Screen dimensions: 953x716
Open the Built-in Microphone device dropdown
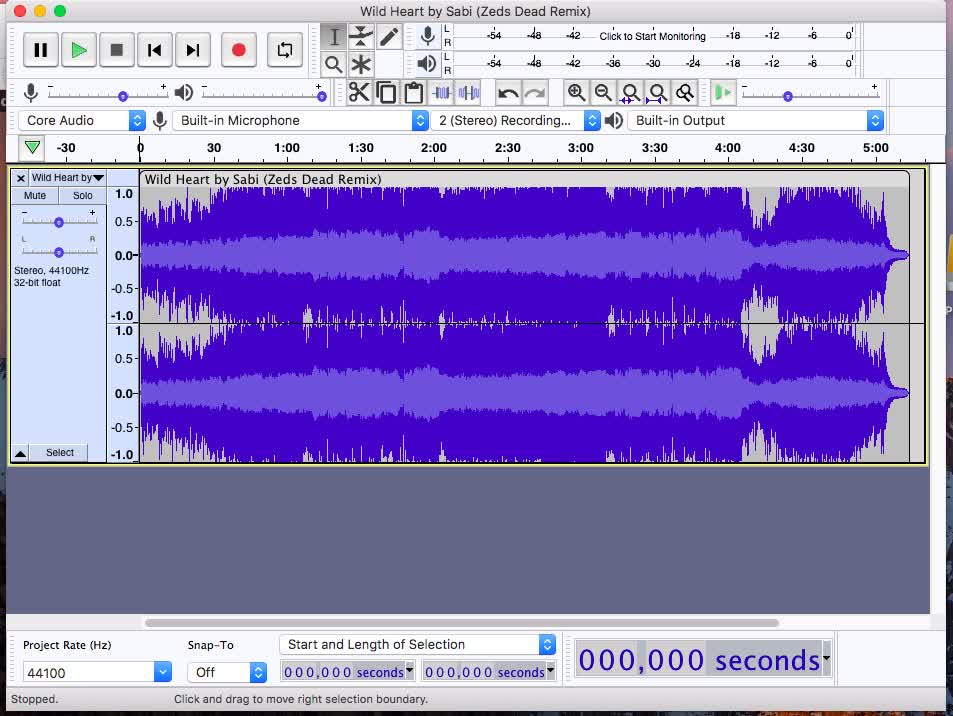(301, 120)
